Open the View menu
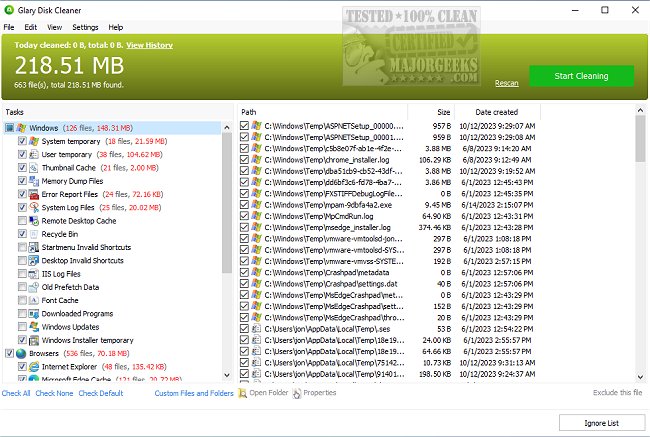Screen dimensions: 650x437 (x=55, y=27)
